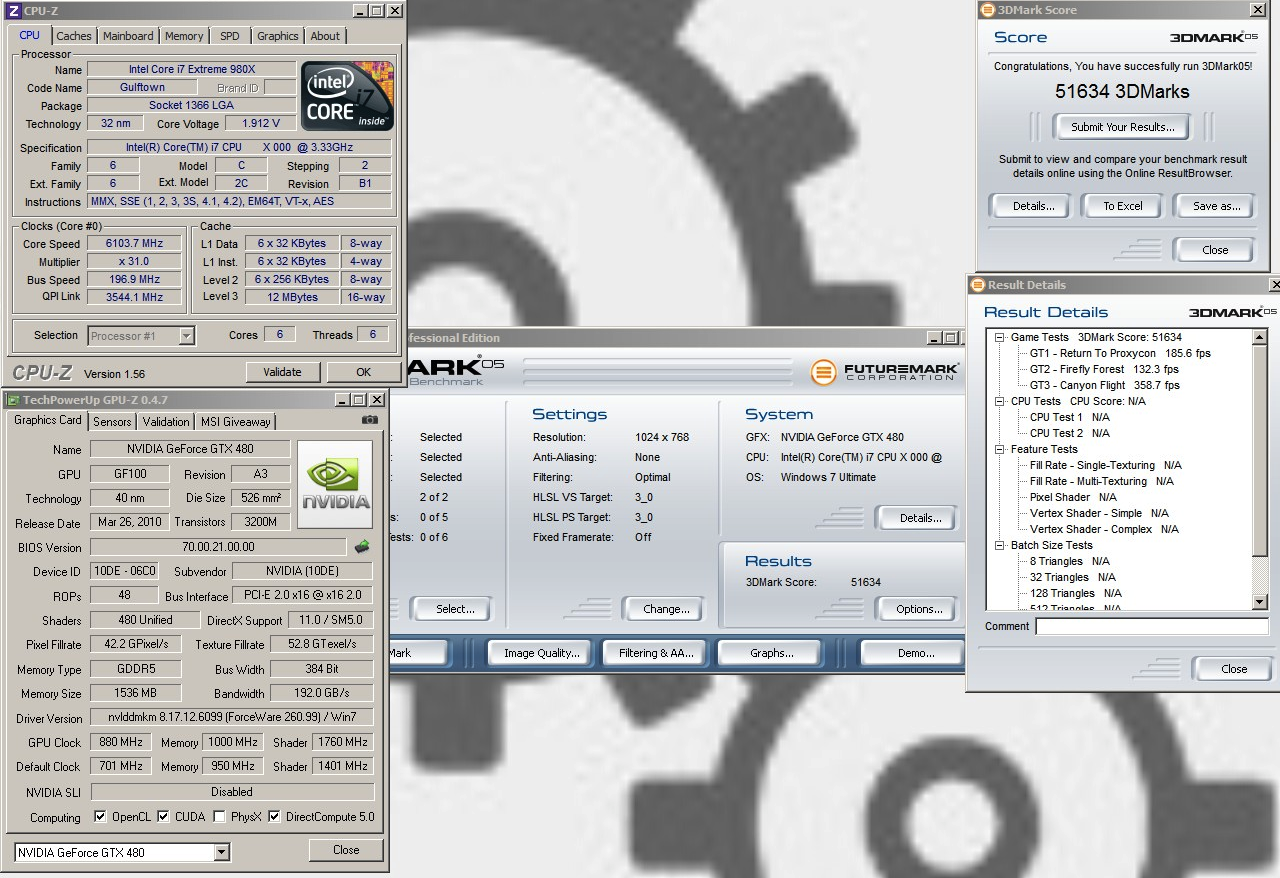Toggle the DirectCompute 5.0 checkbox
This screenshot has height=878, width=1280.
coord(274,817)
